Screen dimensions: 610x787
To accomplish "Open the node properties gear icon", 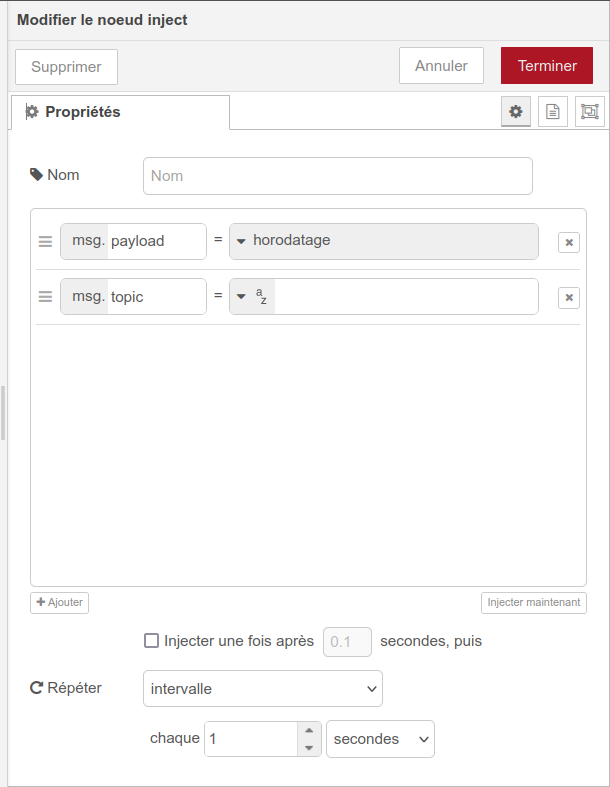I will (x=516, y=112).
